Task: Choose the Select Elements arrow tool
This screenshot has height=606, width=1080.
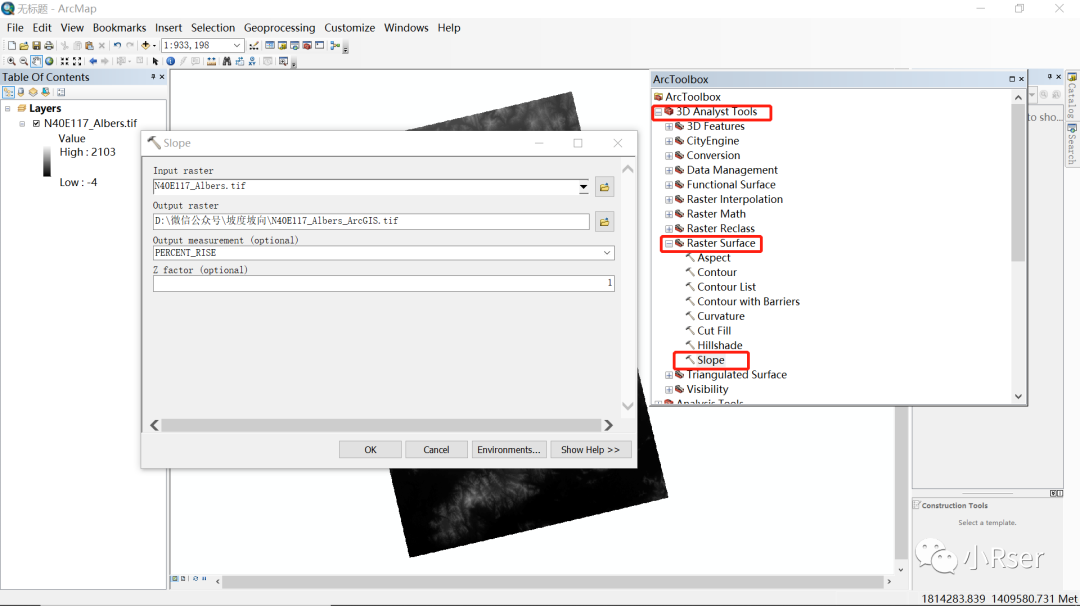Action: click(x=156, y=61)
